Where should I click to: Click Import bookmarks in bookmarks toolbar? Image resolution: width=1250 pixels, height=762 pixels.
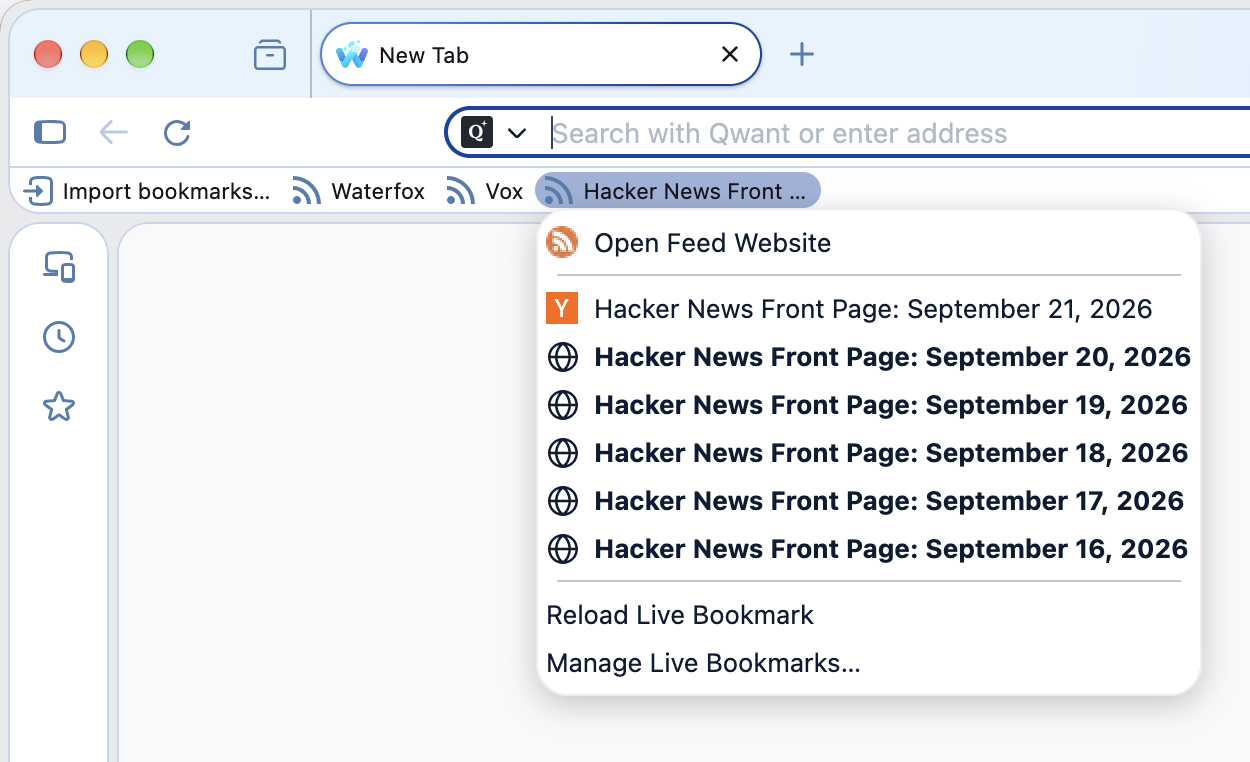coord(147,190)
